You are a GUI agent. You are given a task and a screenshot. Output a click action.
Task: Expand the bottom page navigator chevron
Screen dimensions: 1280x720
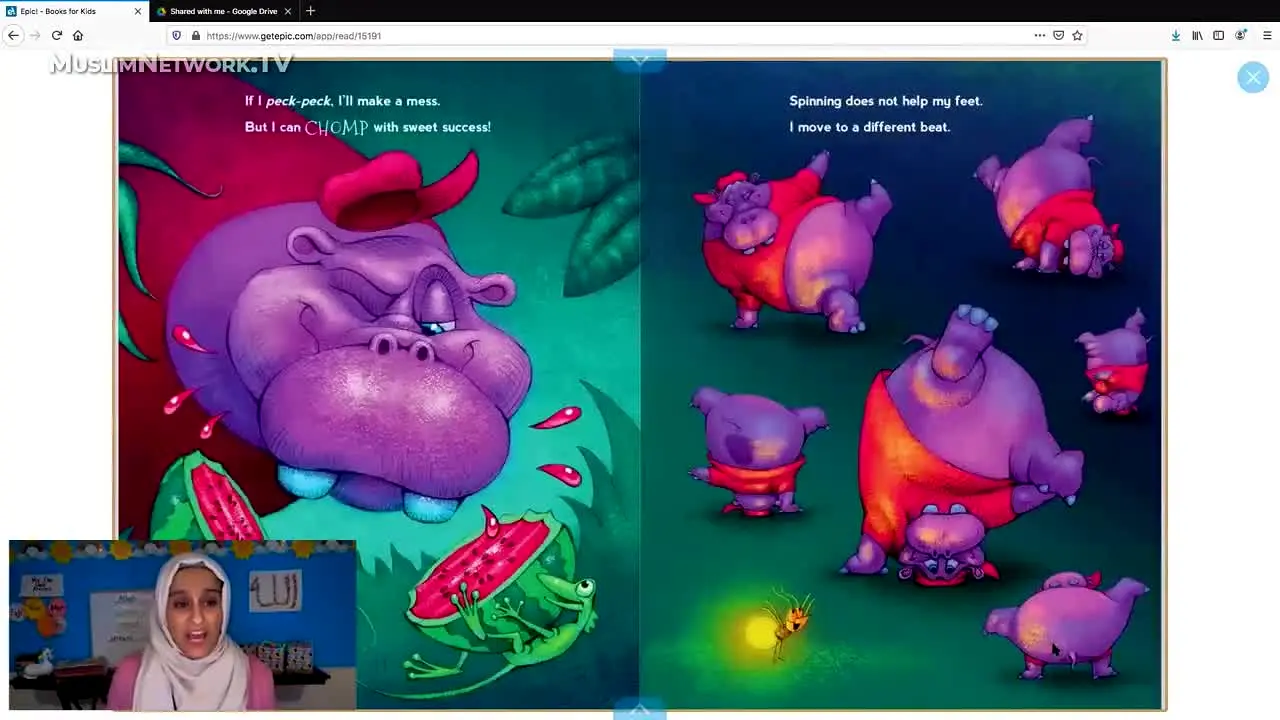click(640, 710)
